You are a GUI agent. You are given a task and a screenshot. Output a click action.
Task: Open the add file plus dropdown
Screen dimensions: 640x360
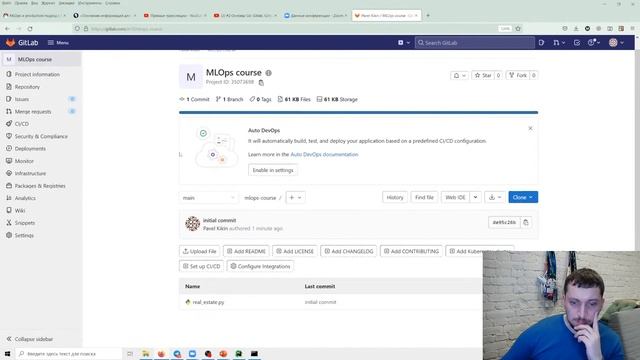(x=295, y=198)
